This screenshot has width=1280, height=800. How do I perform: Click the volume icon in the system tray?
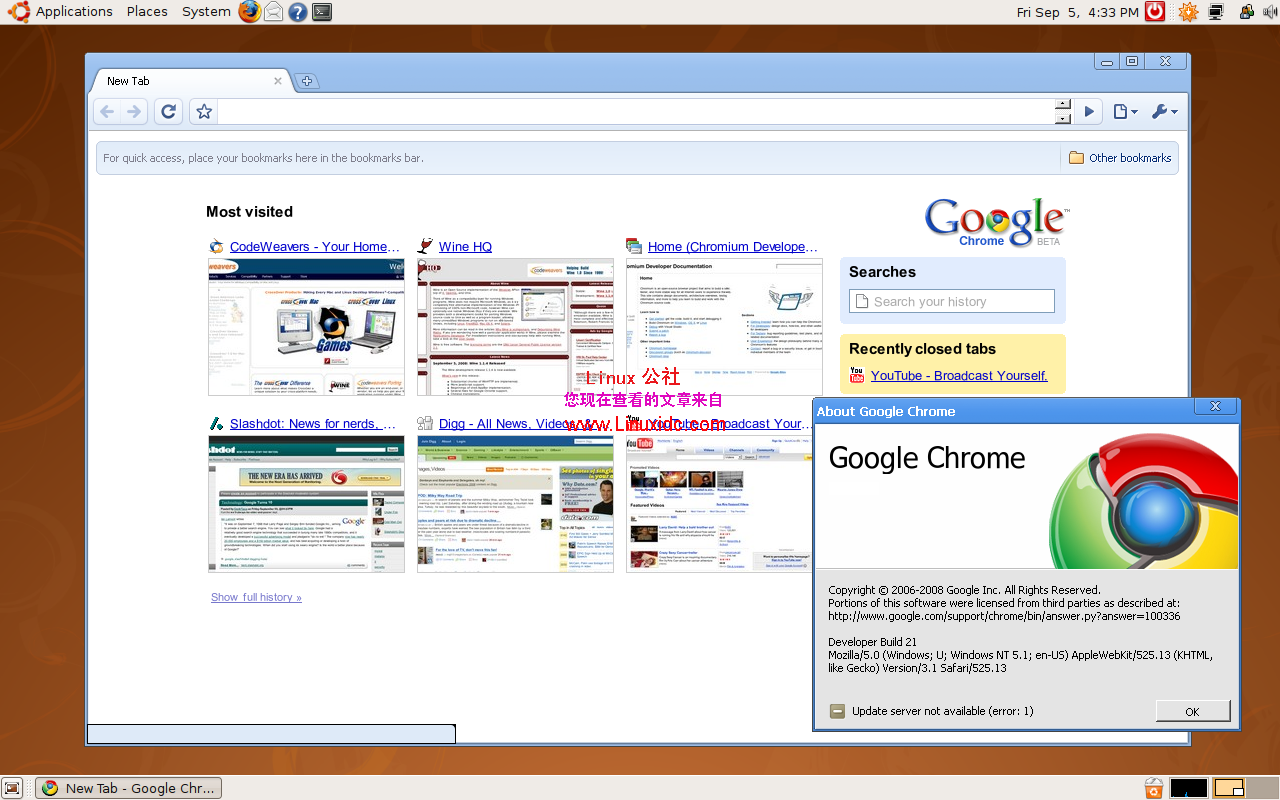[x=1269, y=11]
